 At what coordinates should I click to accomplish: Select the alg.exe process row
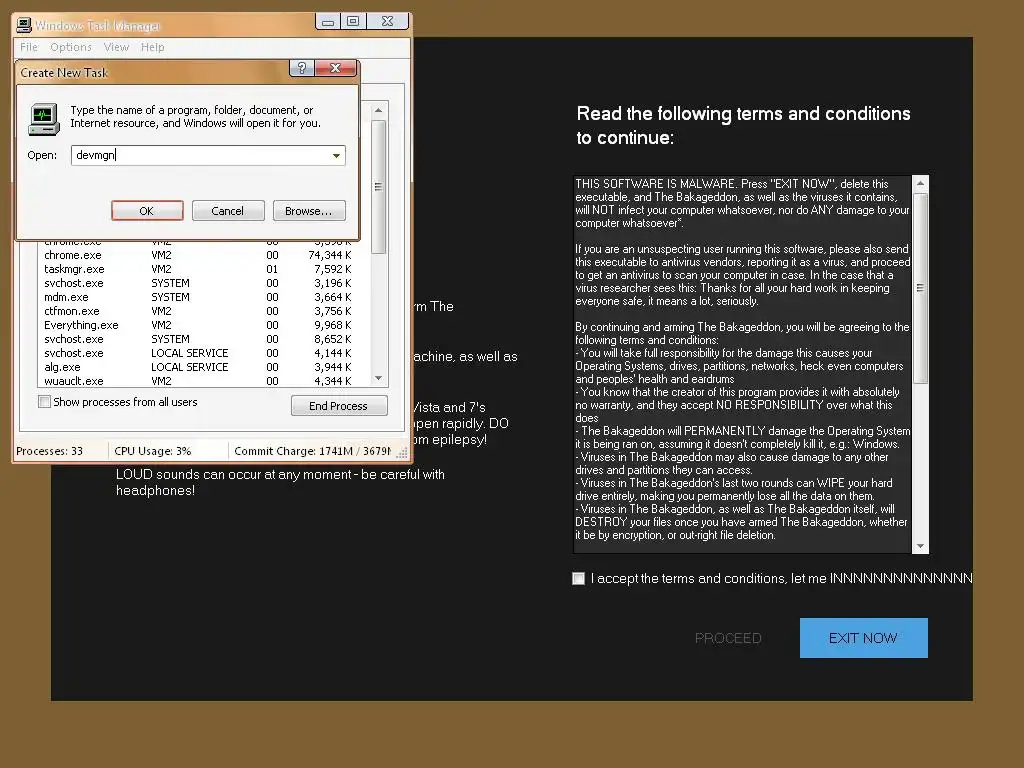(x=197, y=367)
